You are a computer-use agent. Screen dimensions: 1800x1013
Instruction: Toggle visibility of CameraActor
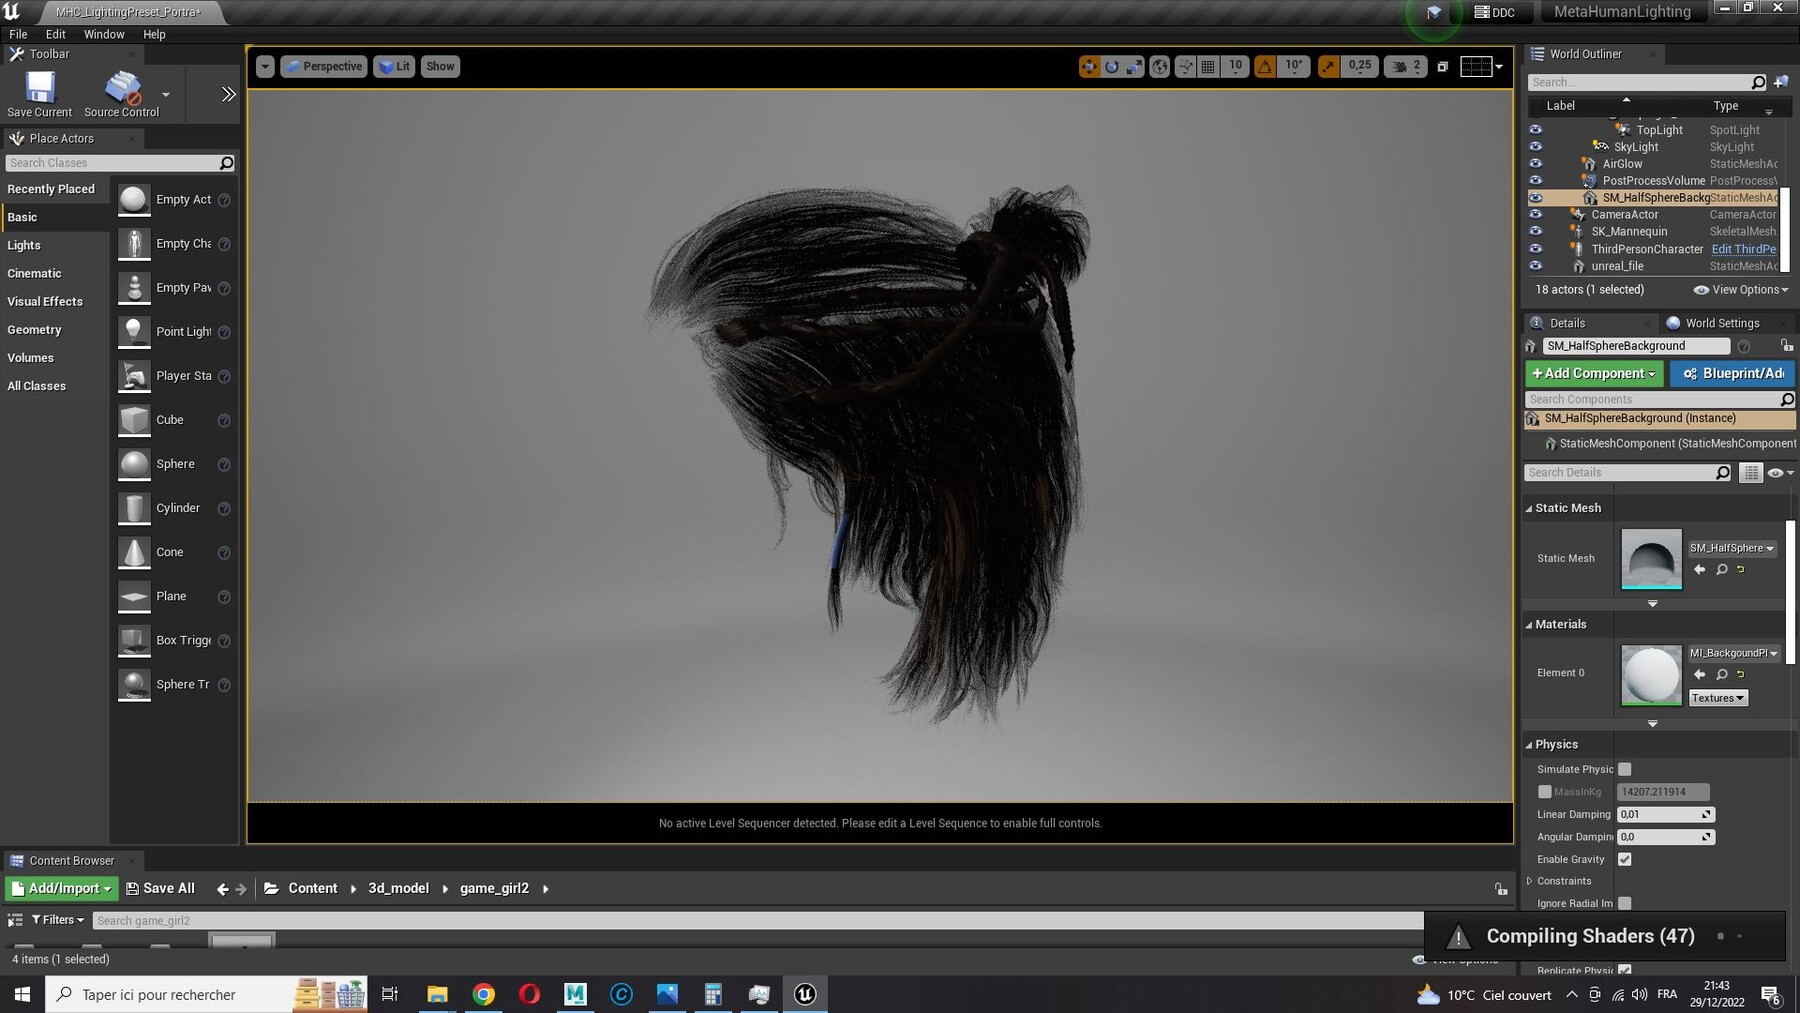(x=1535, y=215)
